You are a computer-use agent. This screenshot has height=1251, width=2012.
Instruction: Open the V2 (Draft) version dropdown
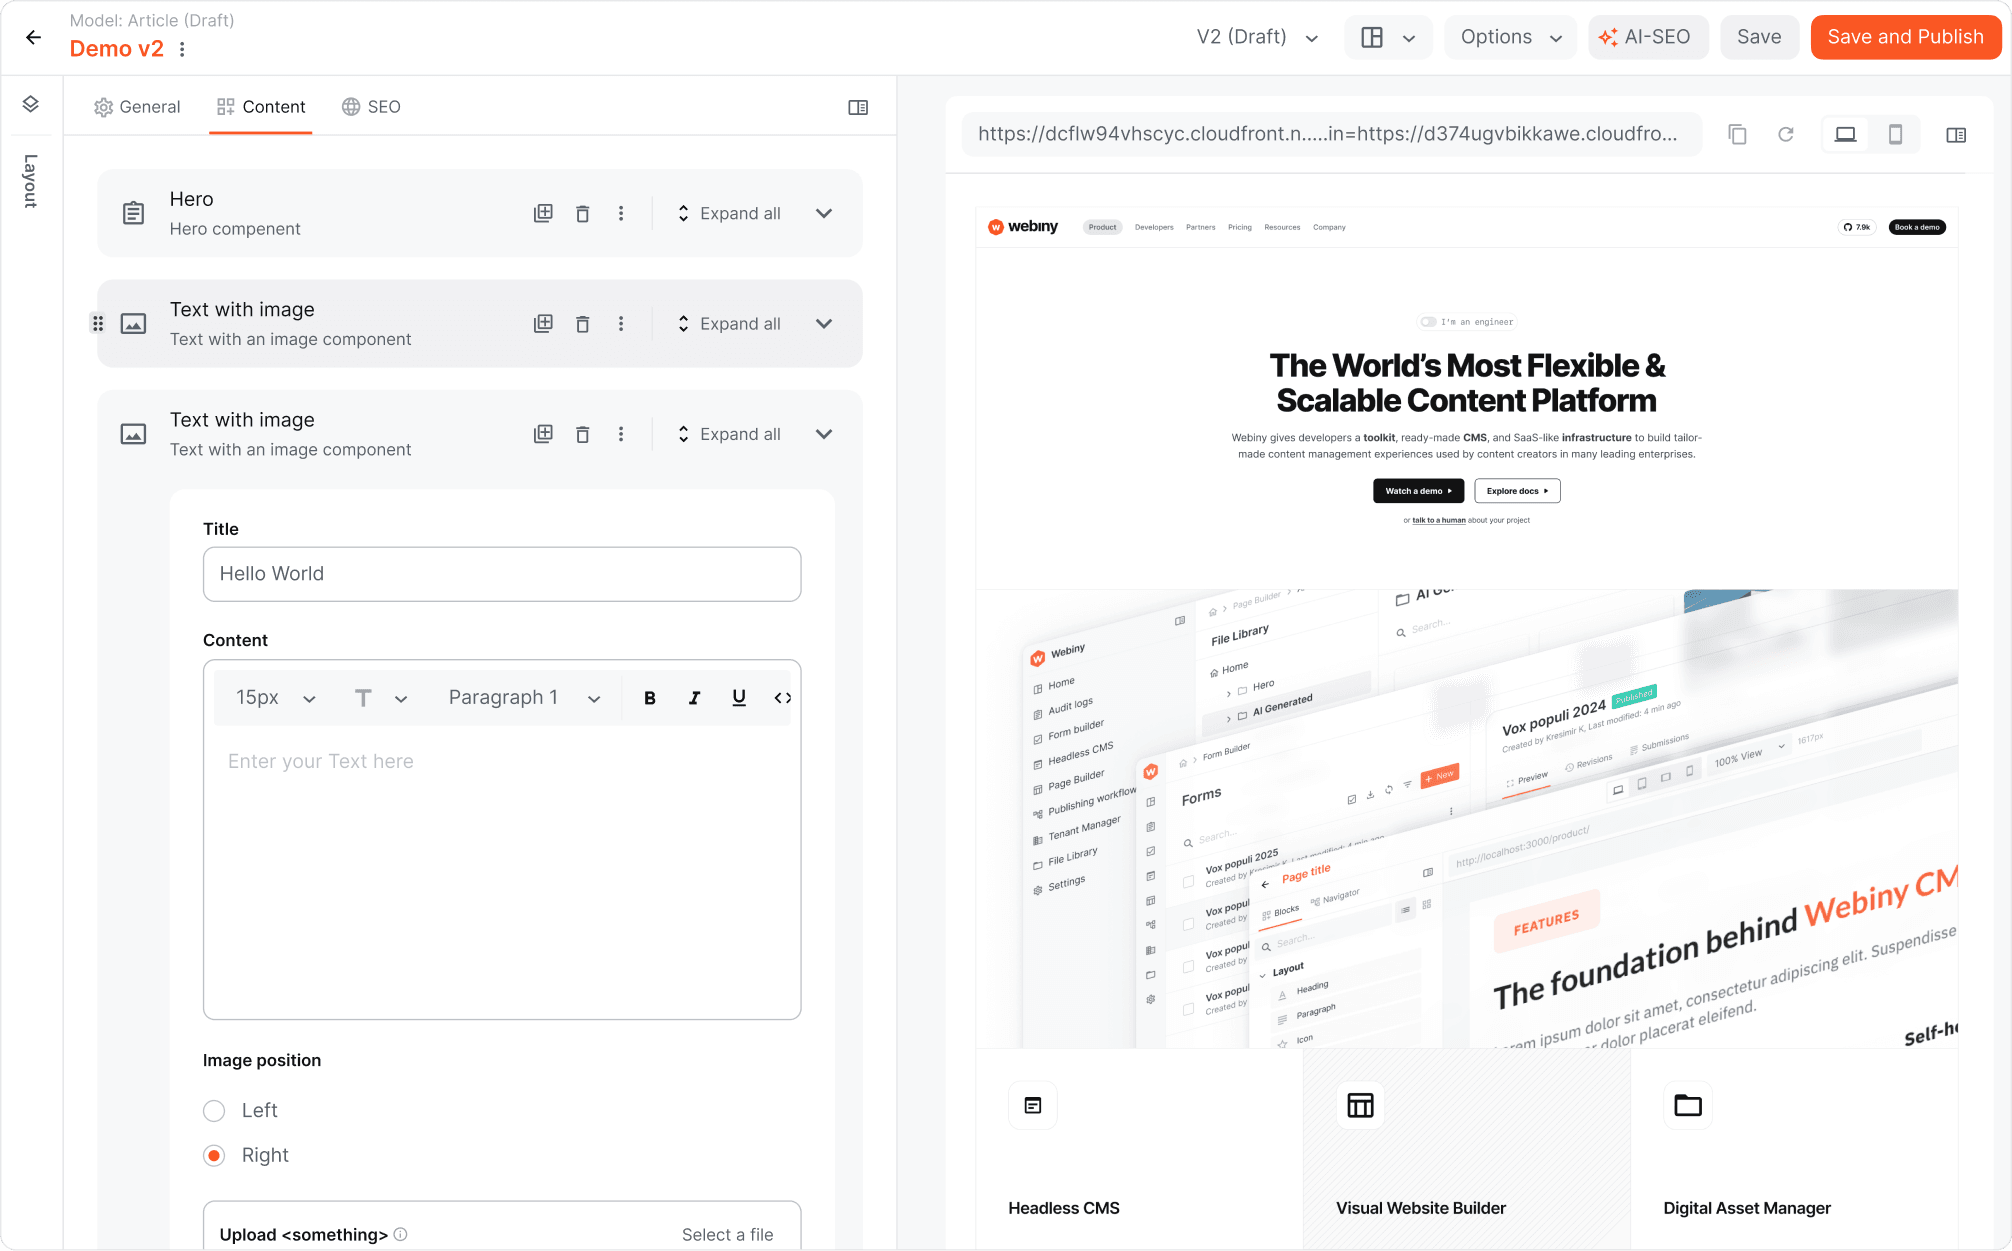[1256, 36]
